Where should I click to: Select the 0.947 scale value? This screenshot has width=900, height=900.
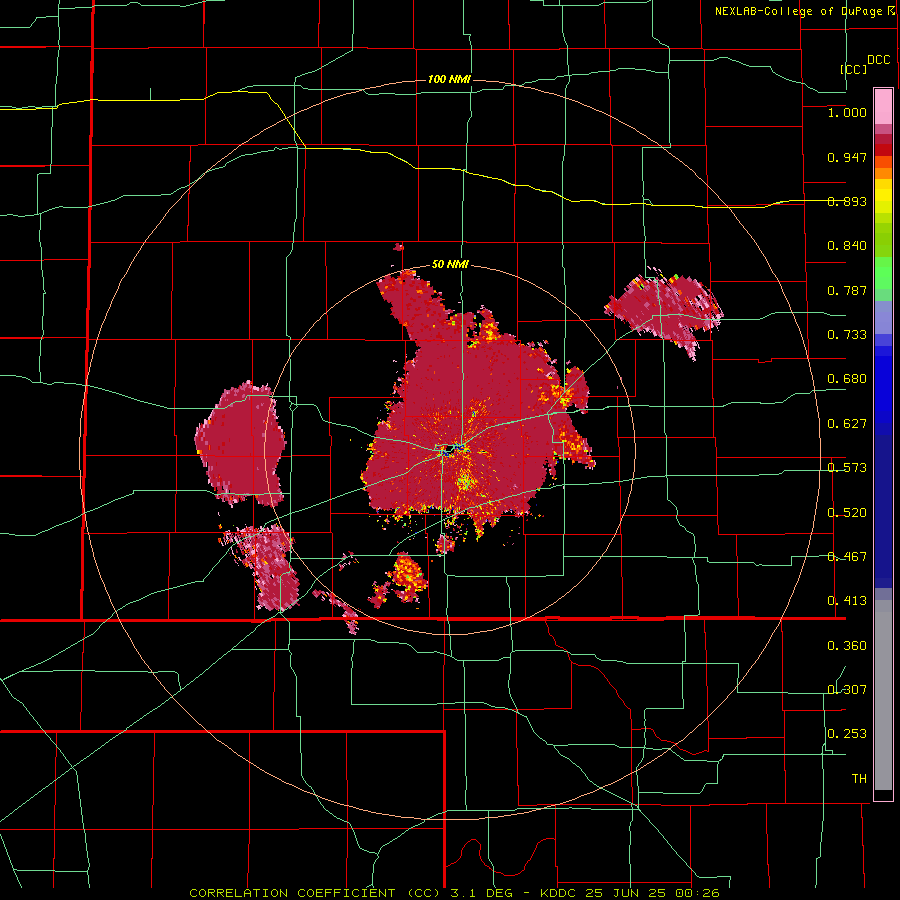pyautogui.click(x=847, y=157)
